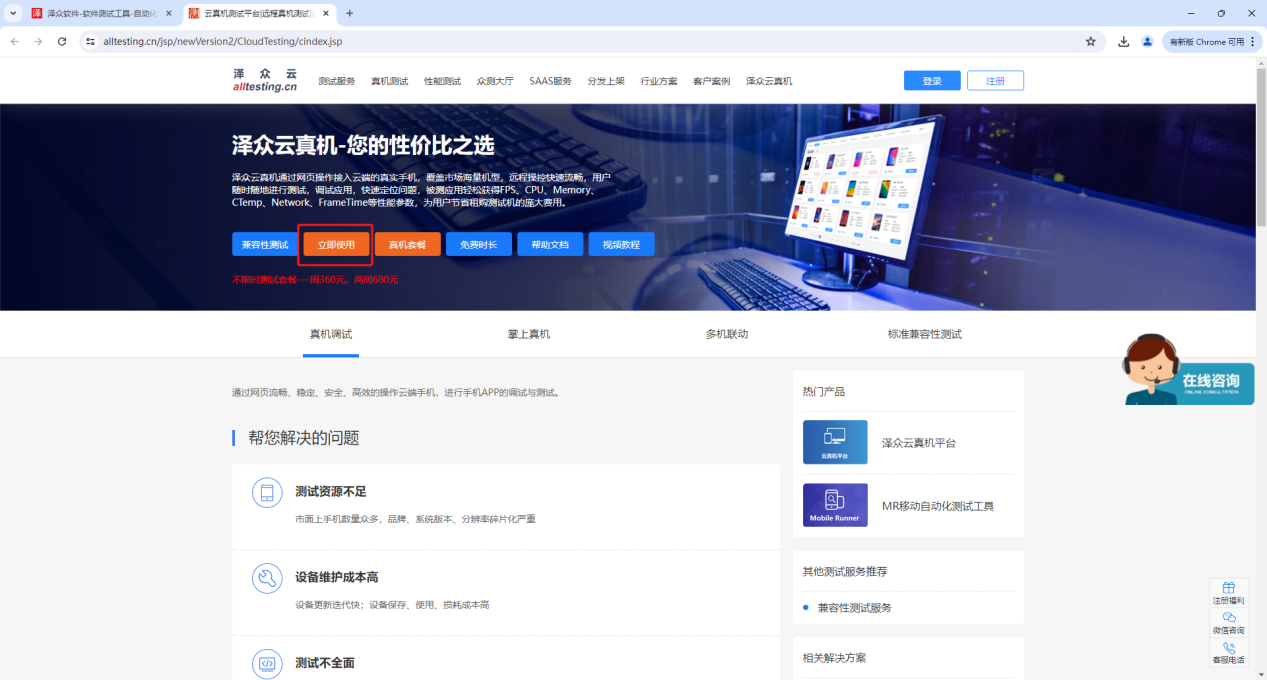
Task: Open the 有新版 Chrome 可用 update menu
Action: click(1211, 42)
